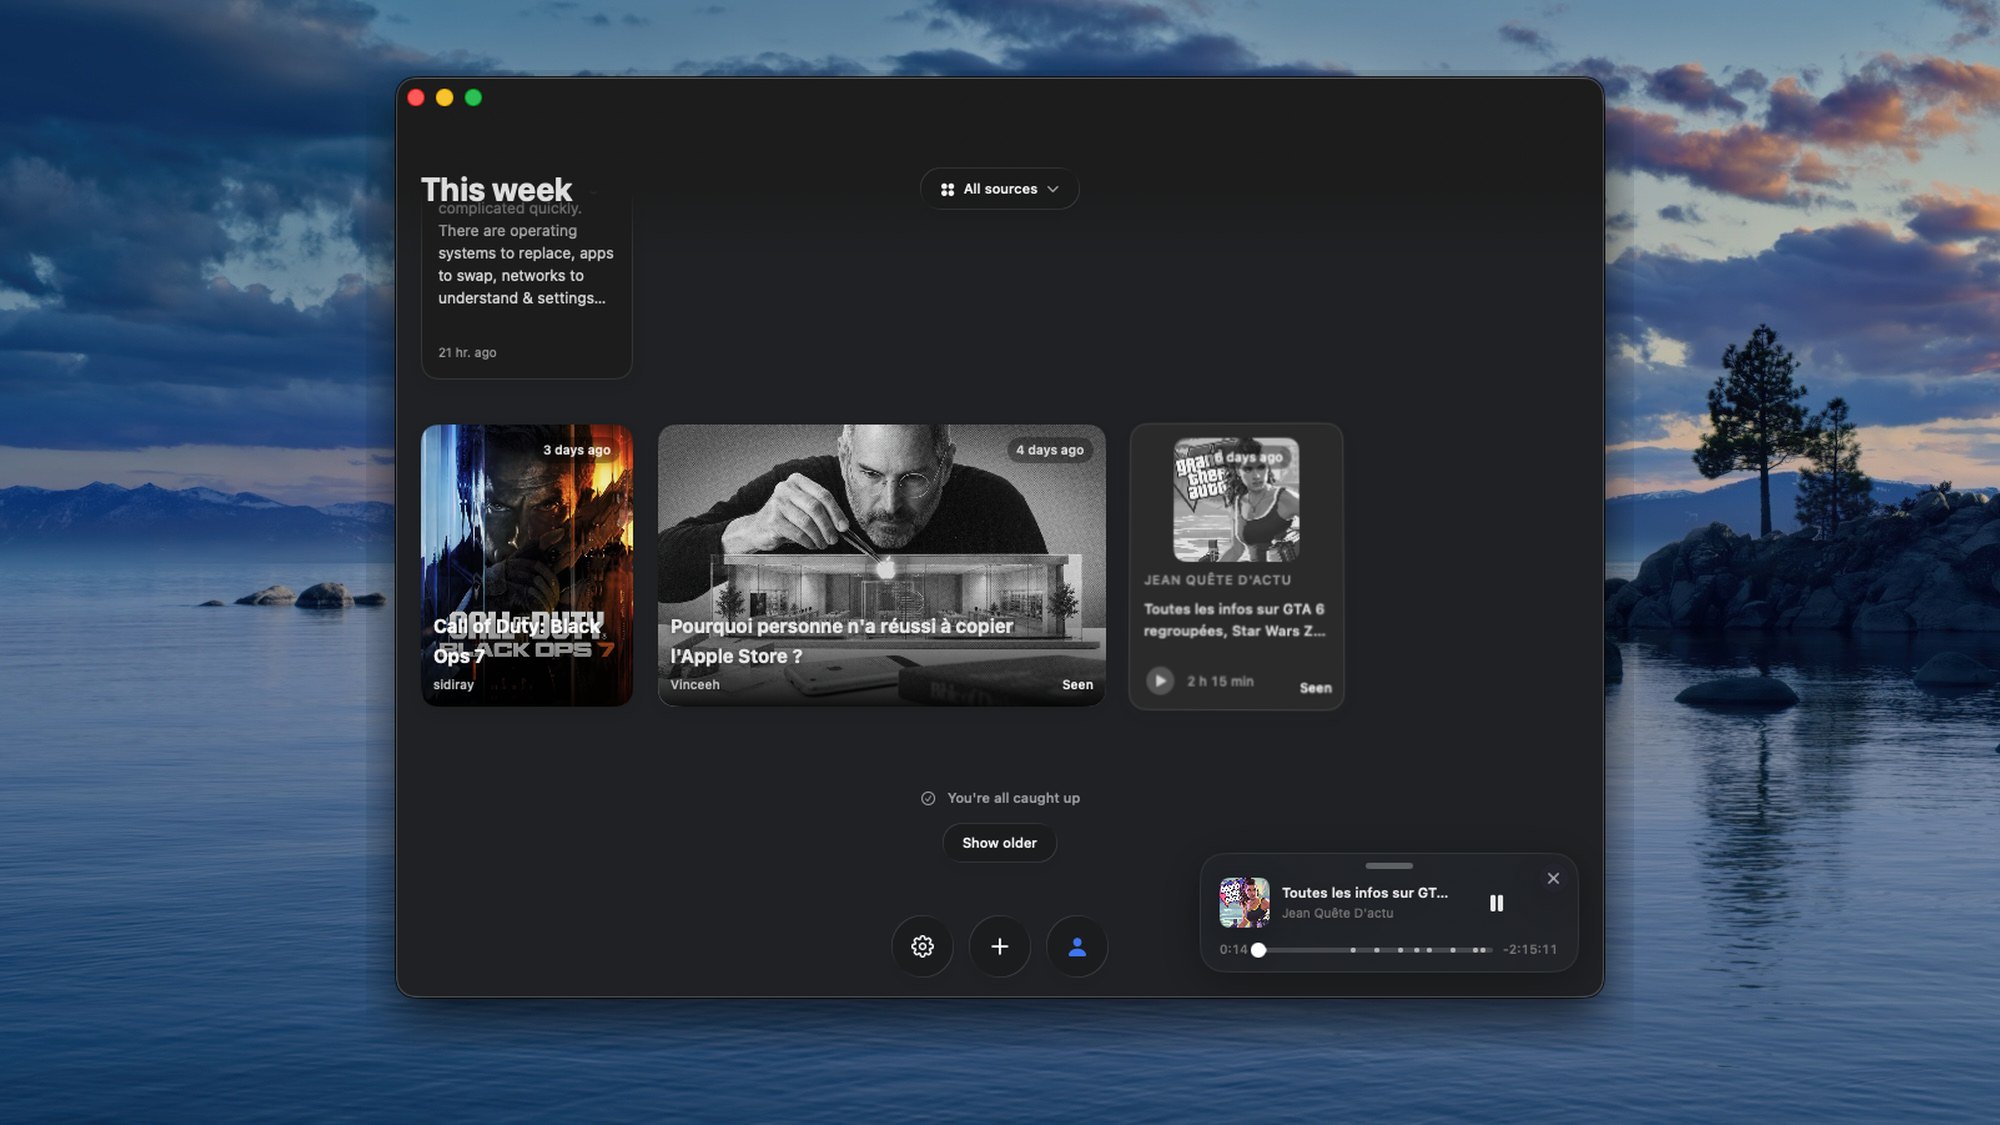Click the caught-up checkmark icon
Image resolution: width=2000 pixels, height=1125 pixels.
928,798
